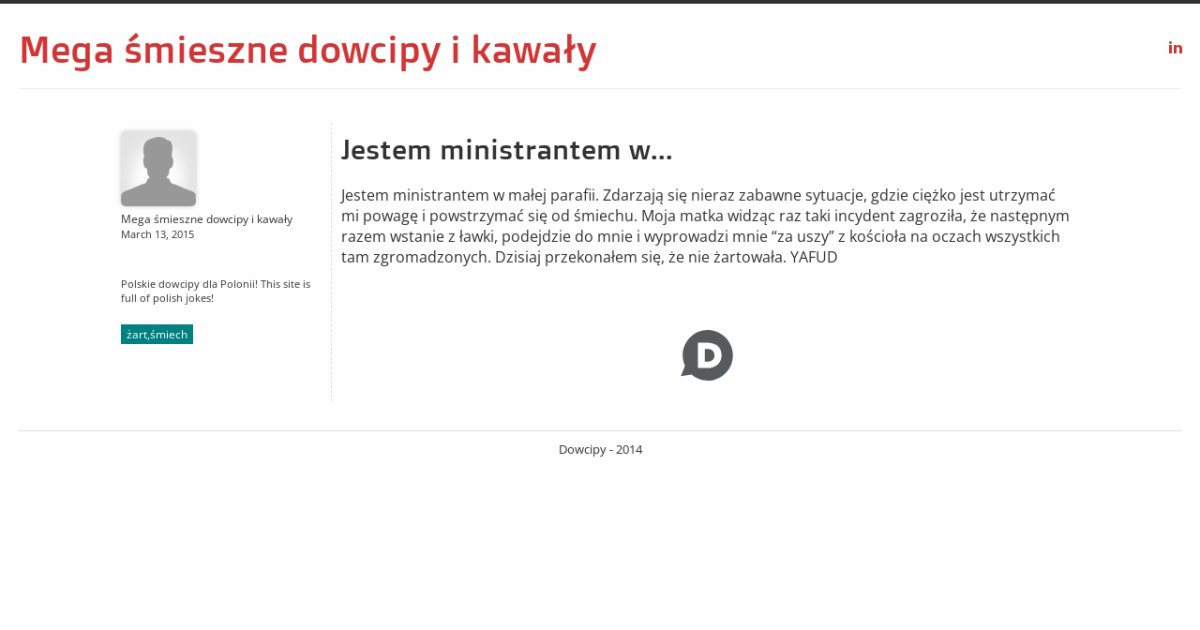Click the dashed vertical divider beside the sidebar
The height and width of the screenshot is (630, 1200).
coord(331,300)
